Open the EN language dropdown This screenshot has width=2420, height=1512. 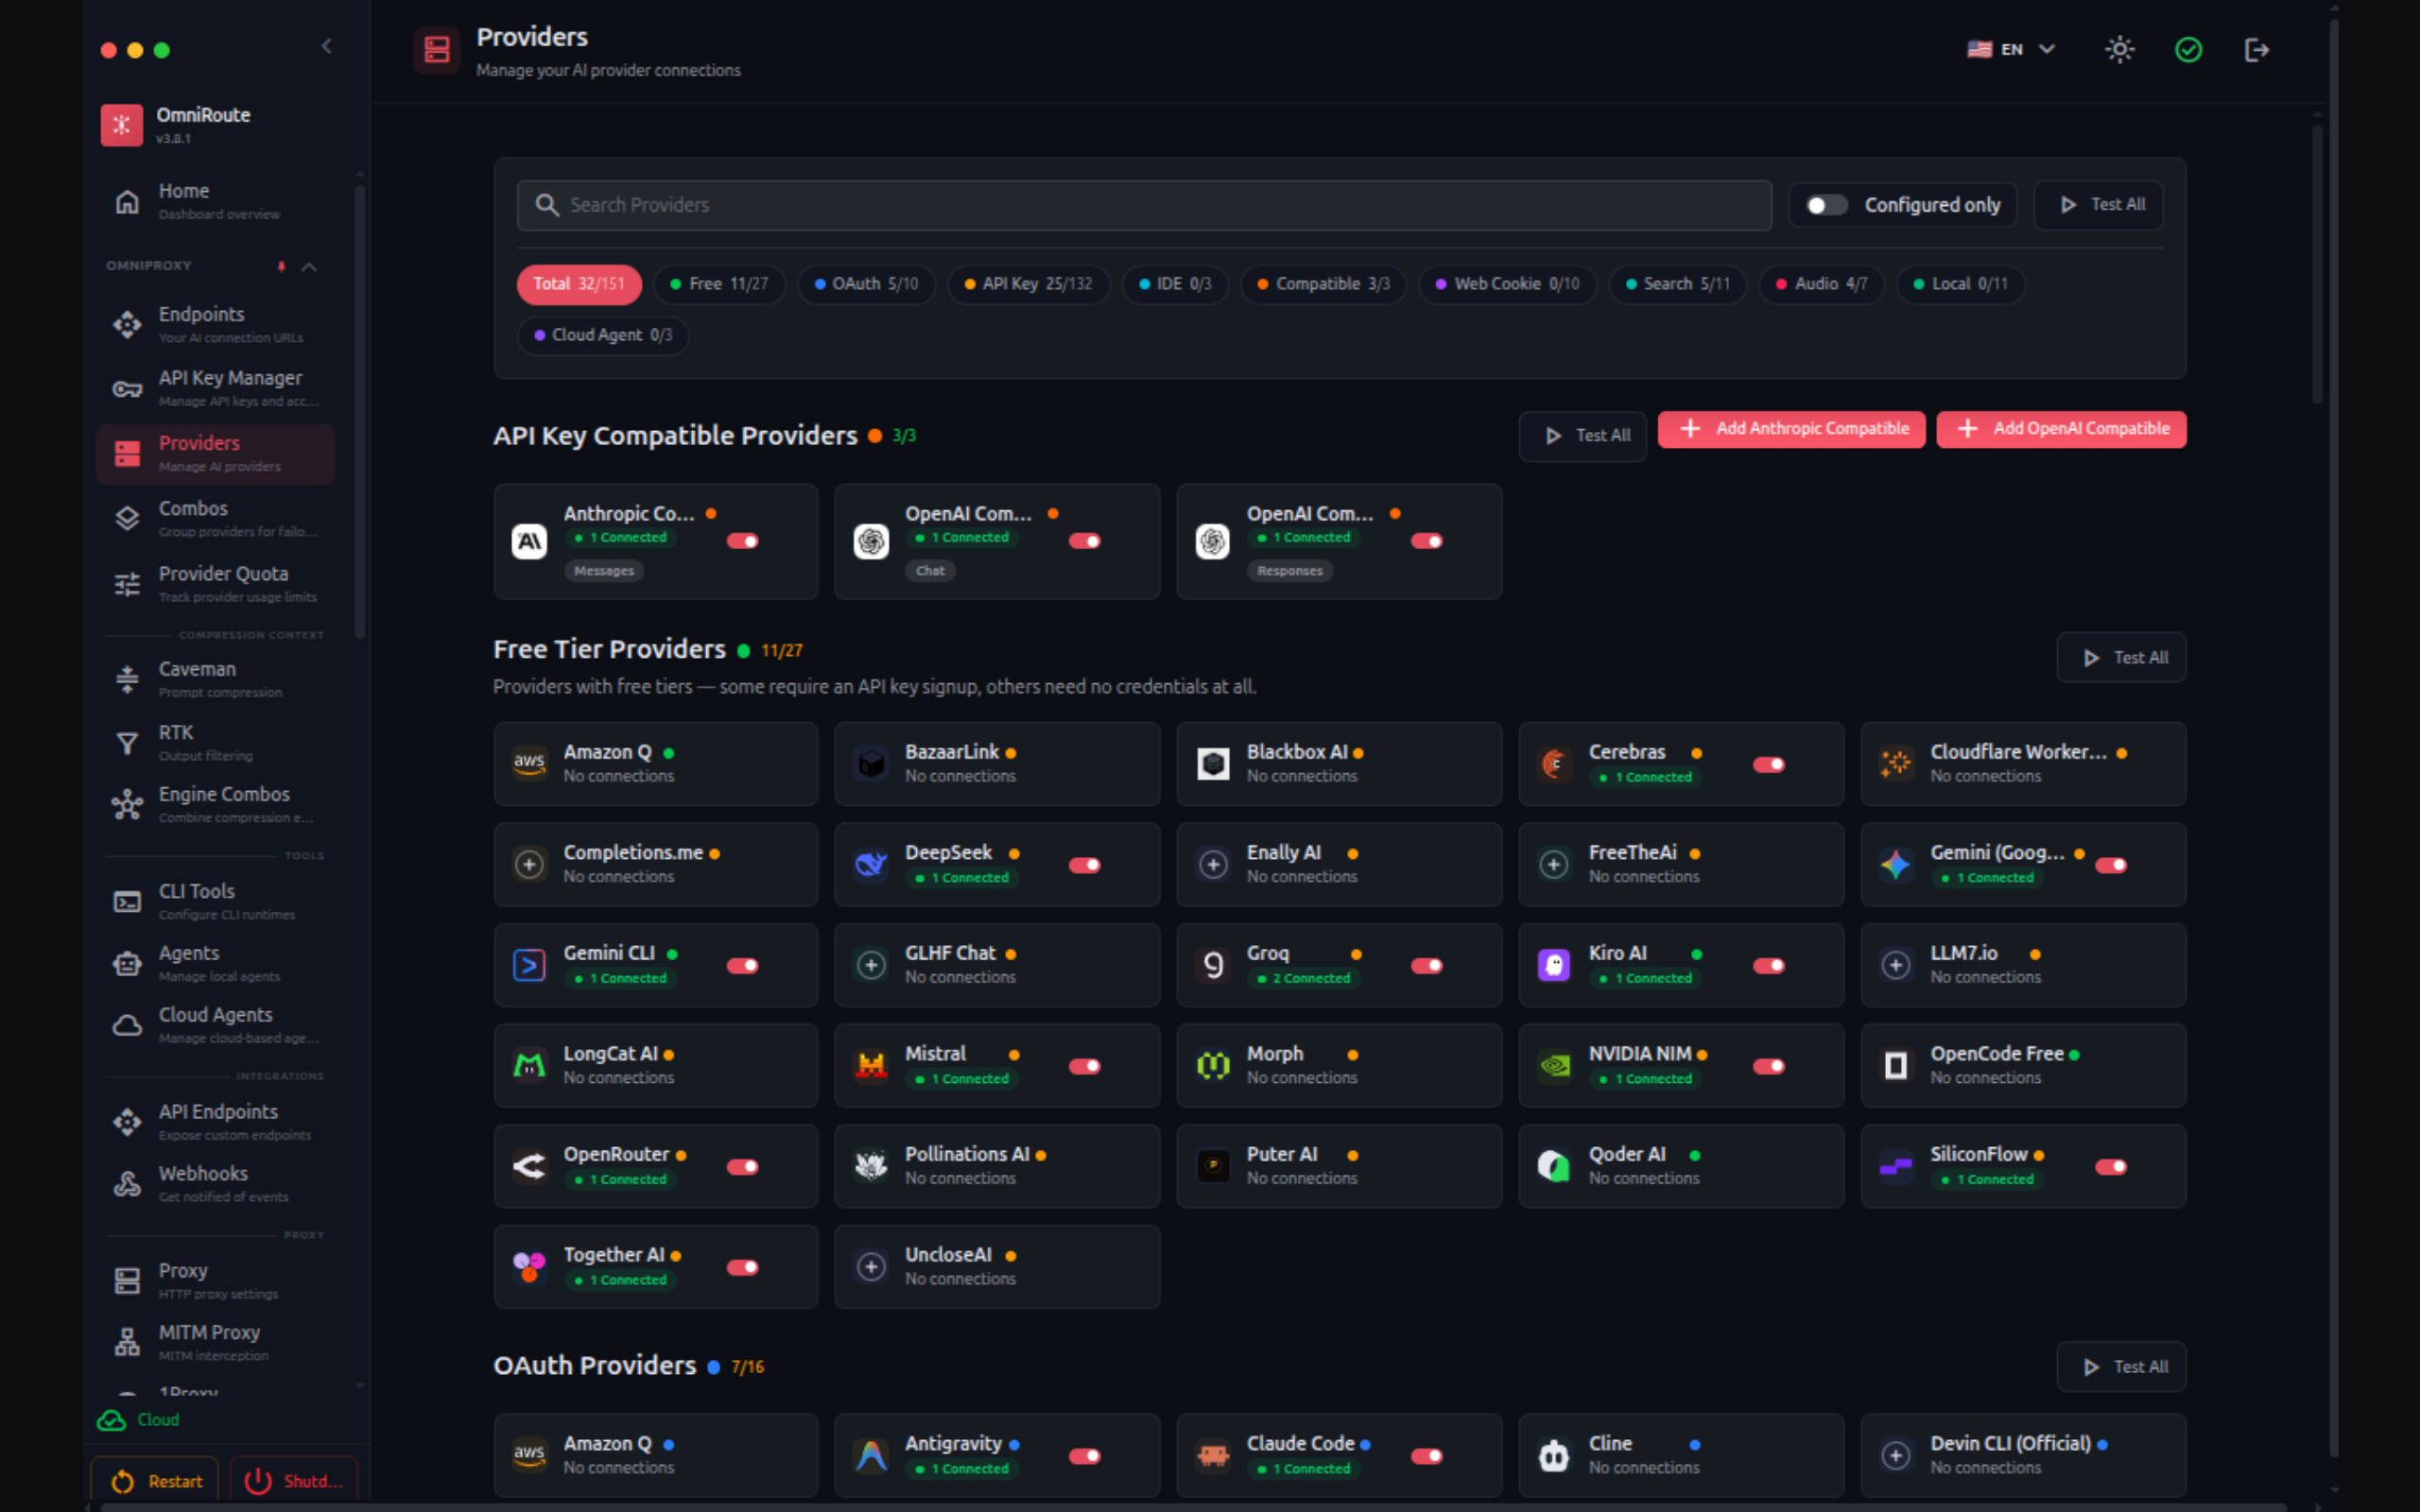click(2011, 49)
